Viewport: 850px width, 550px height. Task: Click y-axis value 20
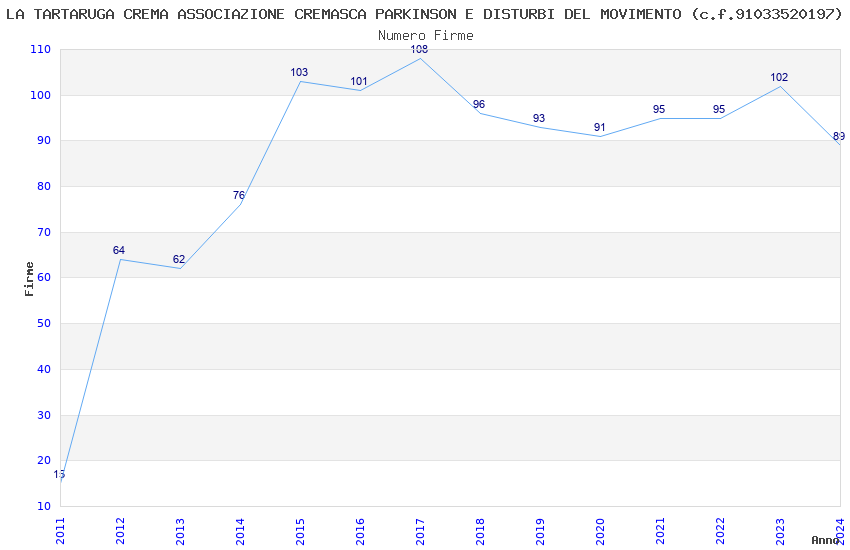[x=44, y=461]
